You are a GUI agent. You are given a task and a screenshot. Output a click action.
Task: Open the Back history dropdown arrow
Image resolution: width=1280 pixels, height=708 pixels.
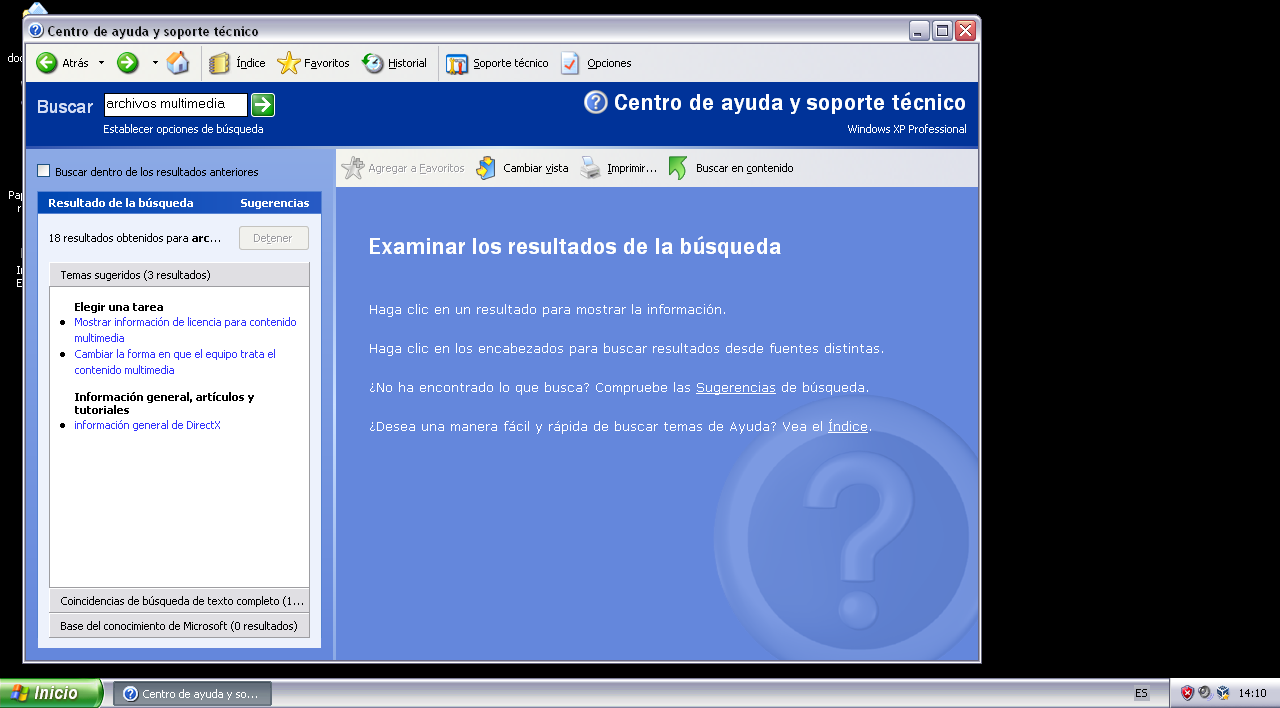[x=101, y=63]
